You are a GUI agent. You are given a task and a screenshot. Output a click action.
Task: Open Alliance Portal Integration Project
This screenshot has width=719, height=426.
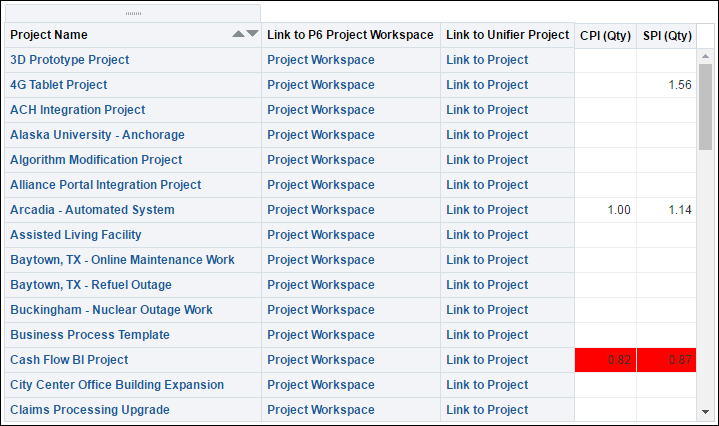pyautogui.click(x=106, y=185)
